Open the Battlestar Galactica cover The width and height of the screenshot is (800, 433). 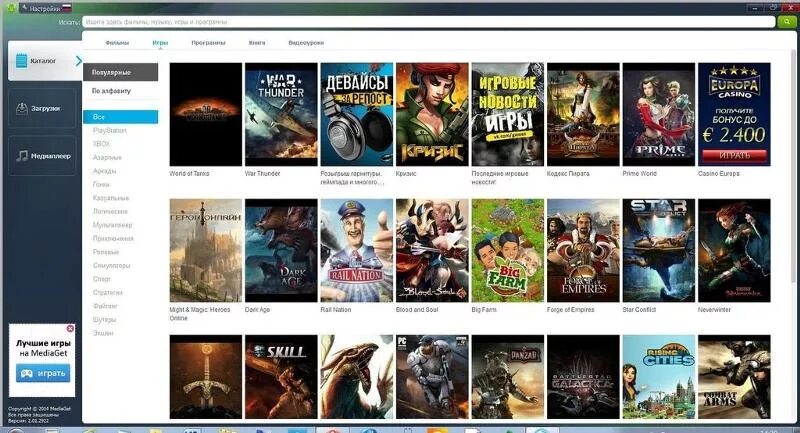coord(583,377)
